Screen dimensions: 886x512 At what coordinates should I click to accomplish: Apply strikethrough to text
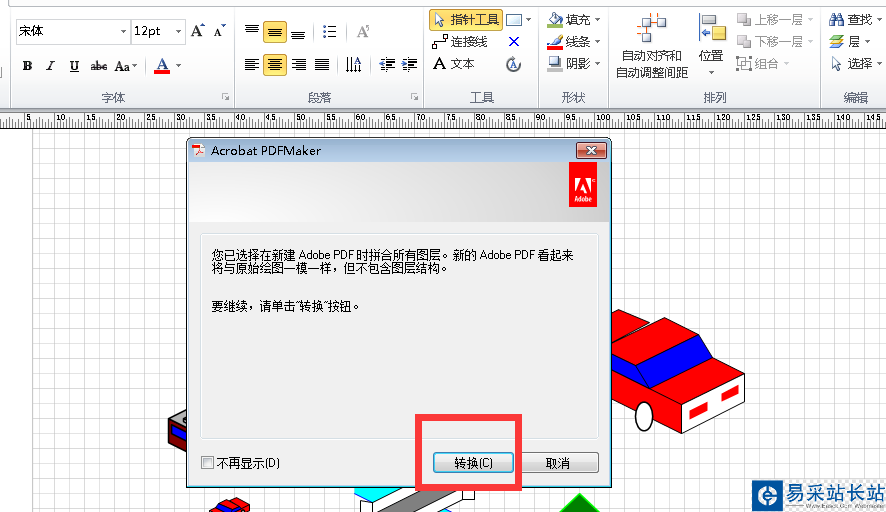(x=98, y=66)
